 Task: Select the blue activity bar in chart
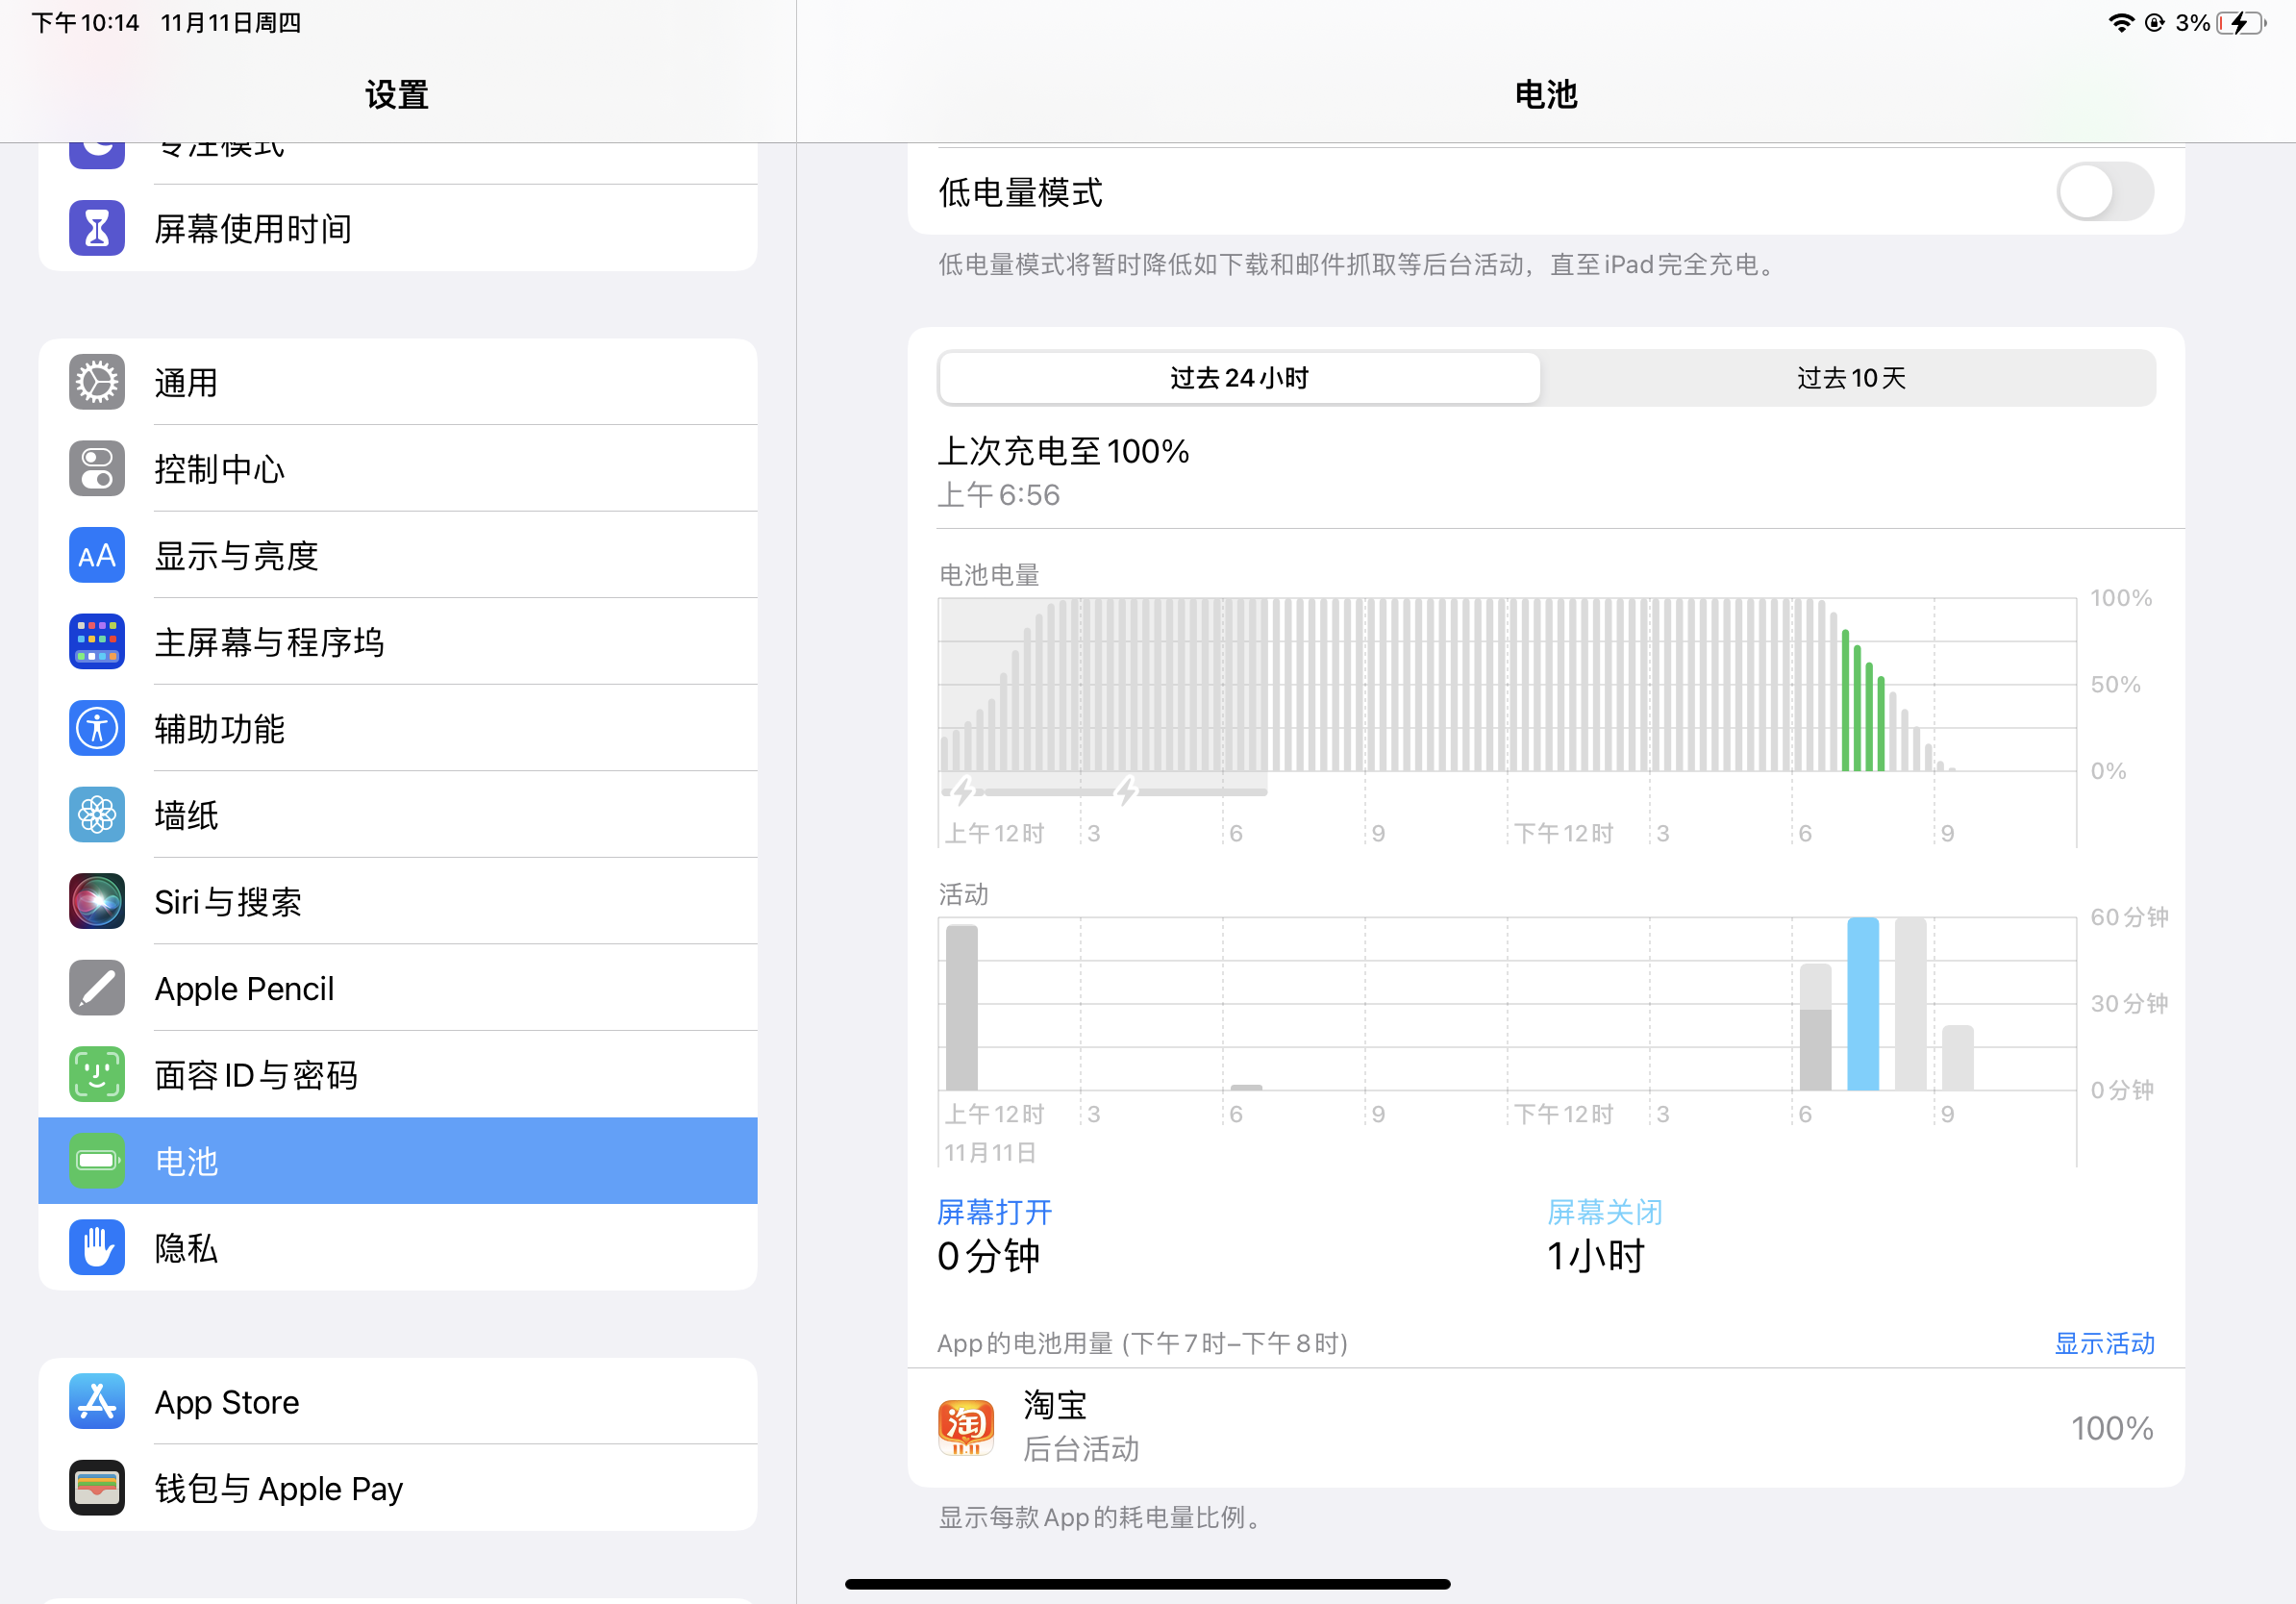(1862, 1004)
